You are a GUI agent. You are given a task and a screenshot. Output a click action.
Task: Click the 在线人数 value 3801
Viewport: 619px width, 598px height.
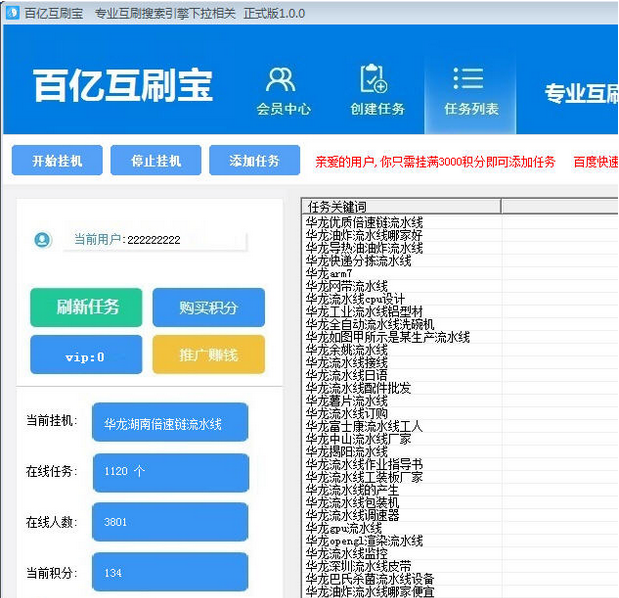[x=170, y=522]
